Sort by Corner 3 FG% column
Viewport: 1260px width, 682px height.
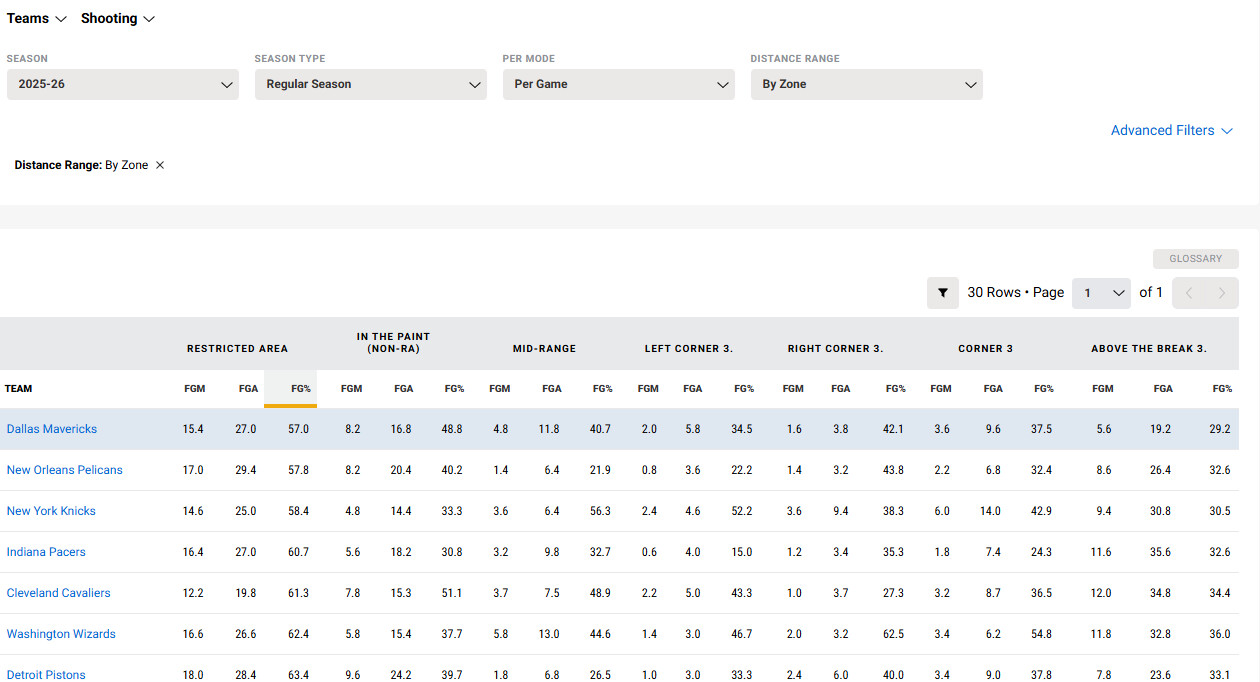pos(1044,389)
